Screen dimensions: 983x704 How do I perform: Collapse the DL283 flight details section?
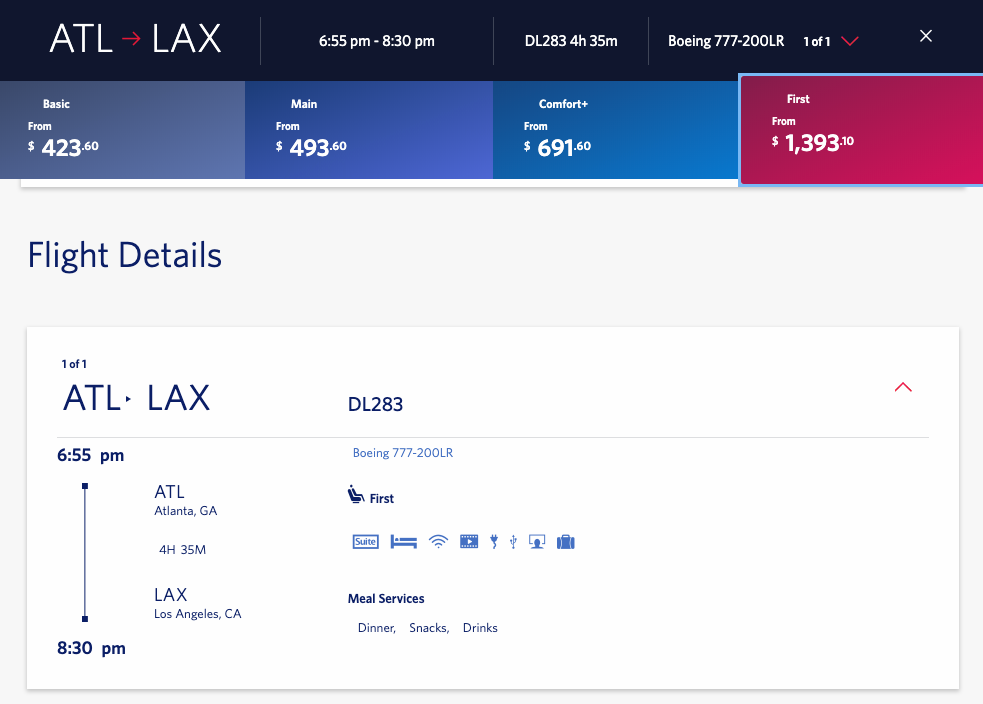[x=903, y=387]
